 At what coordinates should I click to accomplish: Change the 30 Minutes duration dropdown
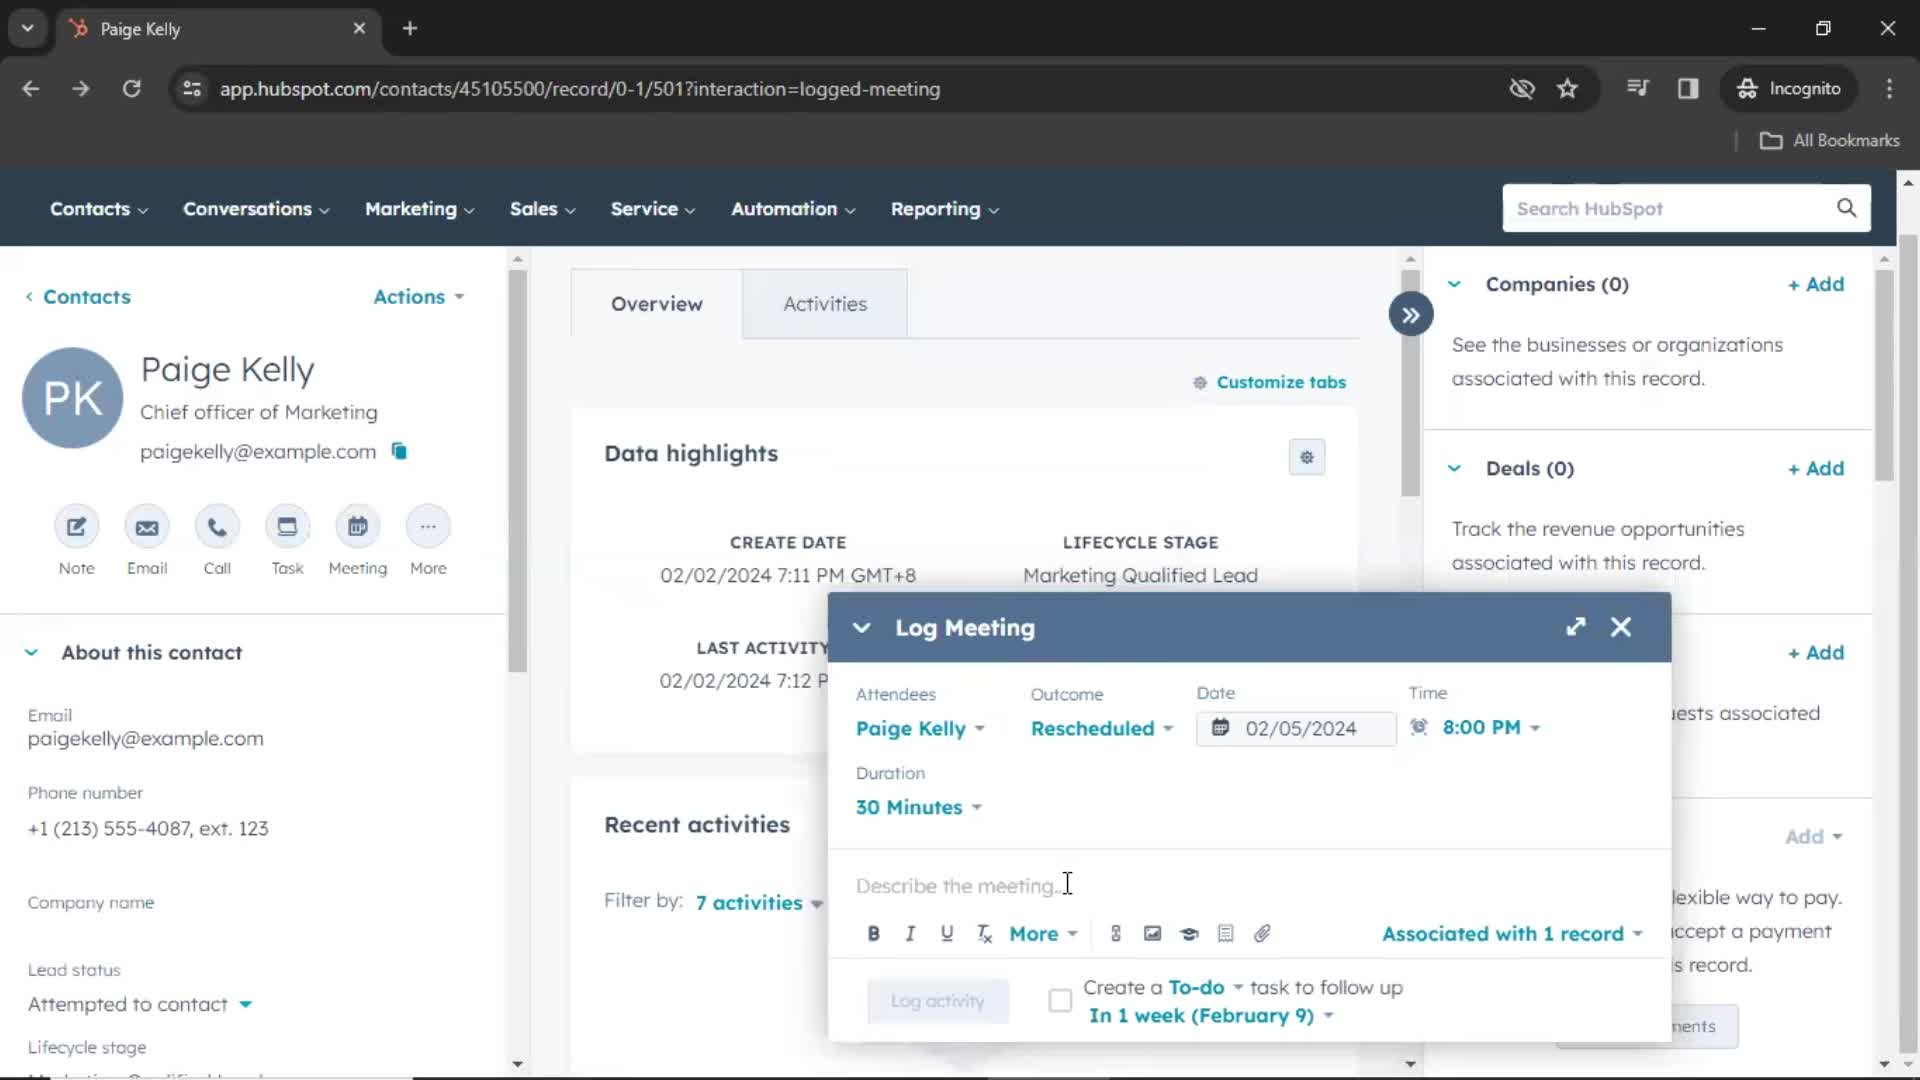coord(919,808)
